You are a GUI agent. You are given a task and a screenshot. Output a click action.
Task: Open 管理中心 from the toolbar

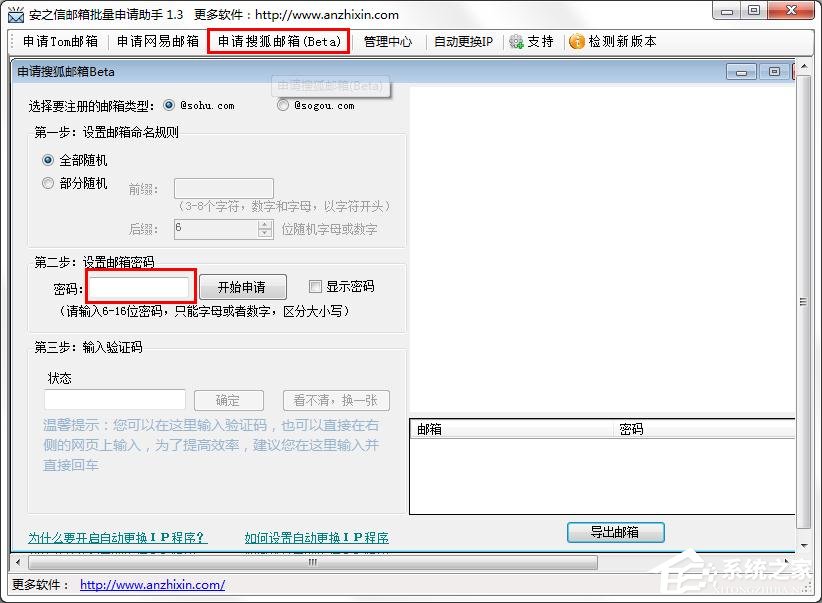coord(387,41)
